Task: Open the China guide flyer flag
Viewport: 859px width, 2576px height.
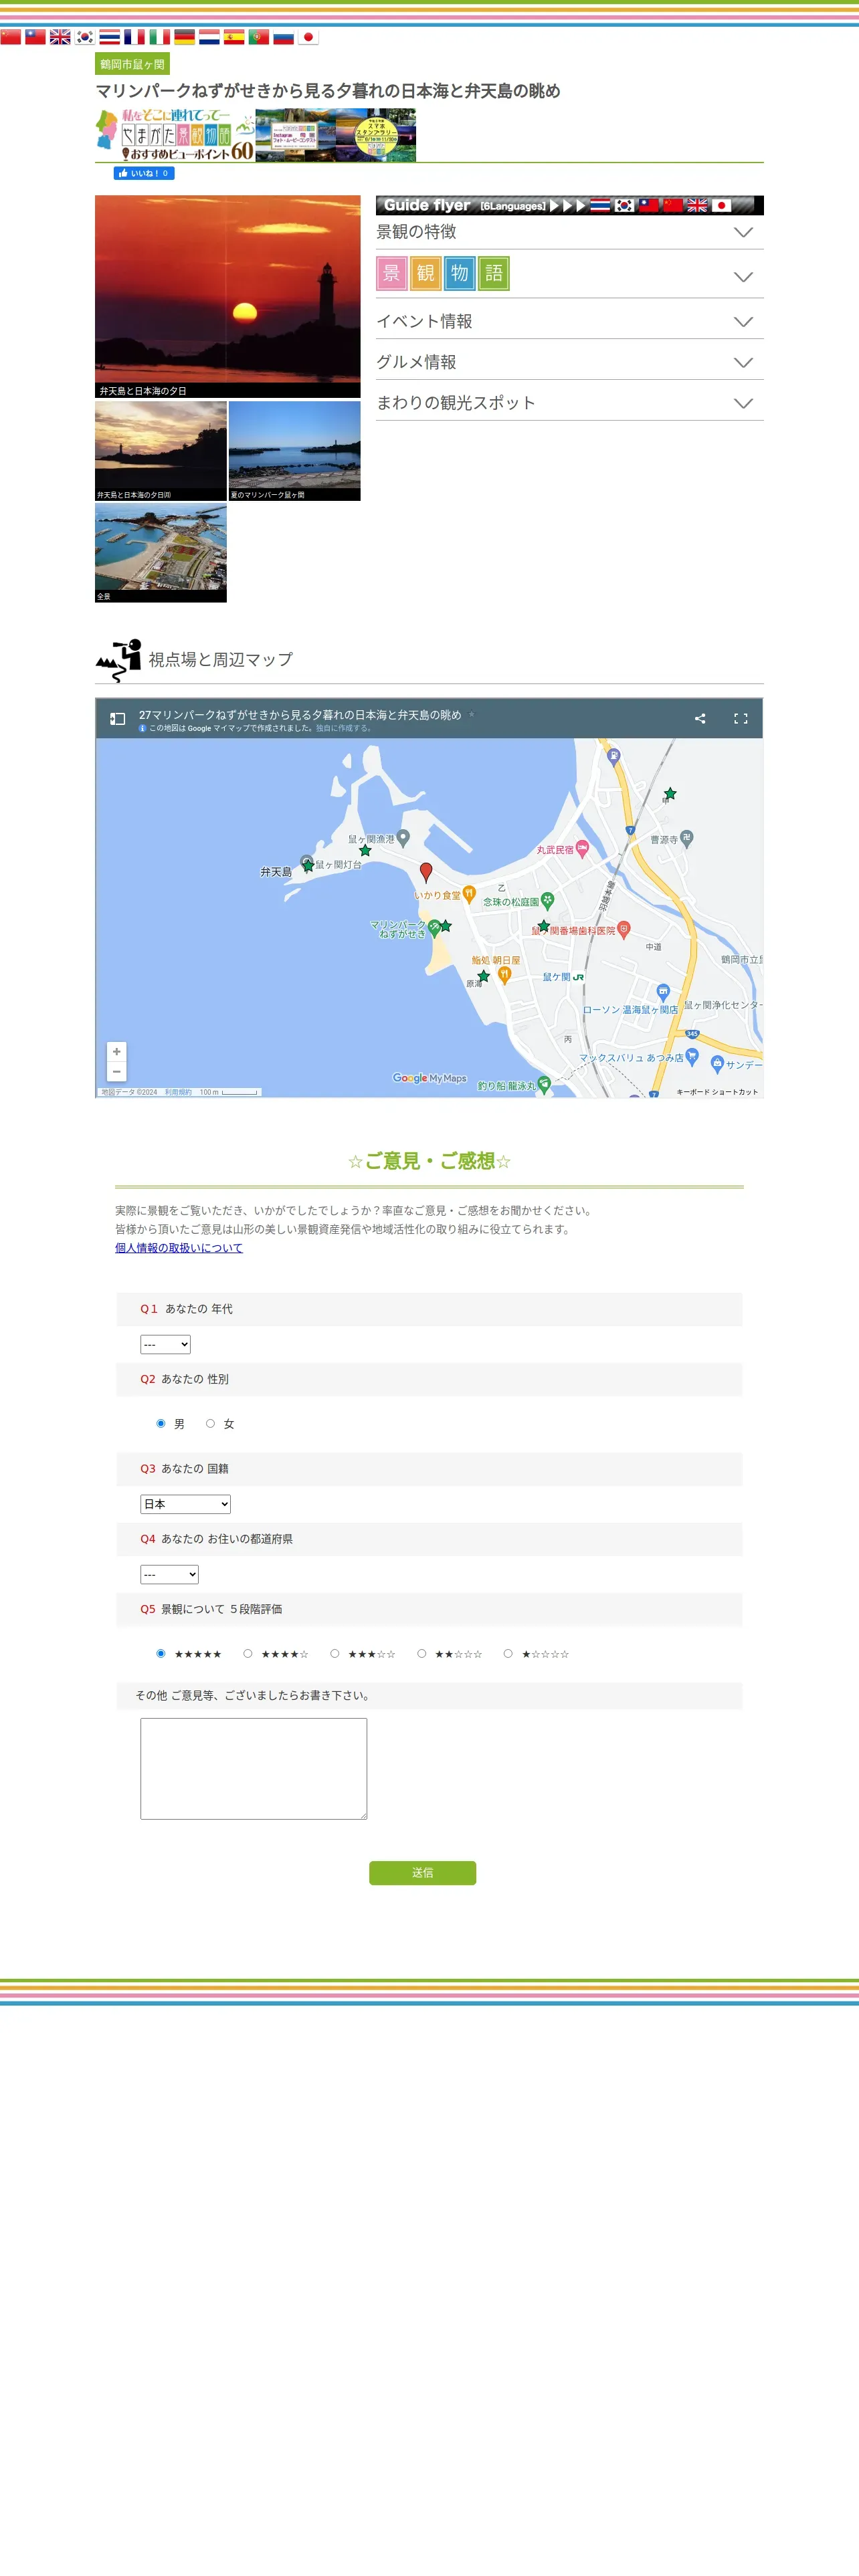Action: click(673, 205)
